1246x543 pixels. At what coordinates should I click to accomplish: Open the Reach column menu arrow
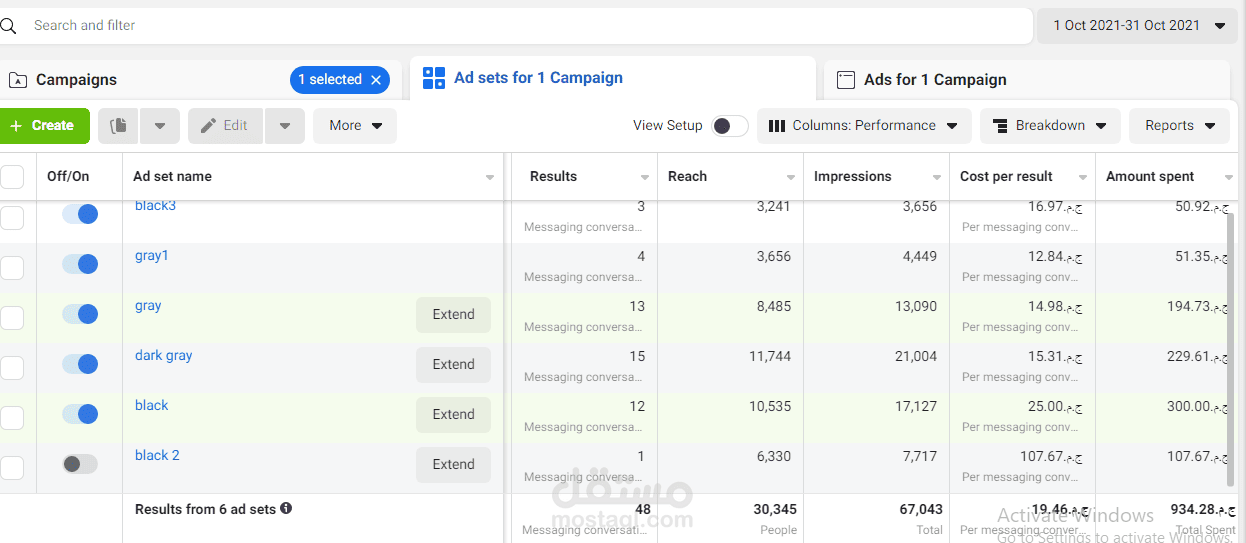pos(791,178)
